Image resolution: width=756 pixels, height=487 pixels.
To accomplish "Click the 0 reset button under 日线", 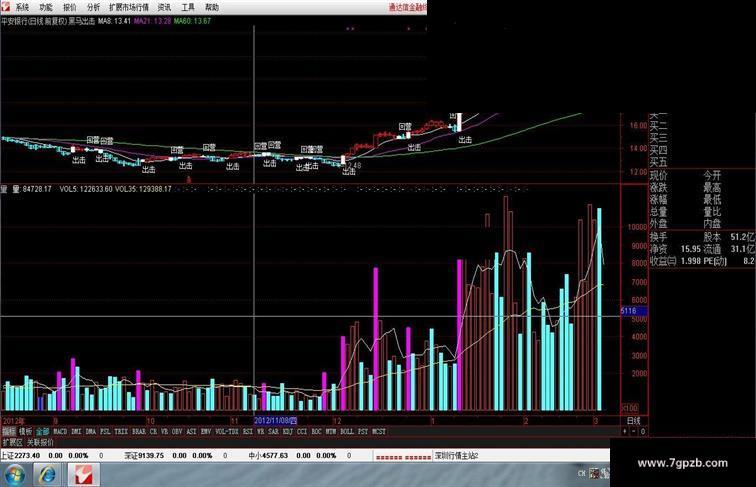I will [643, 432].
